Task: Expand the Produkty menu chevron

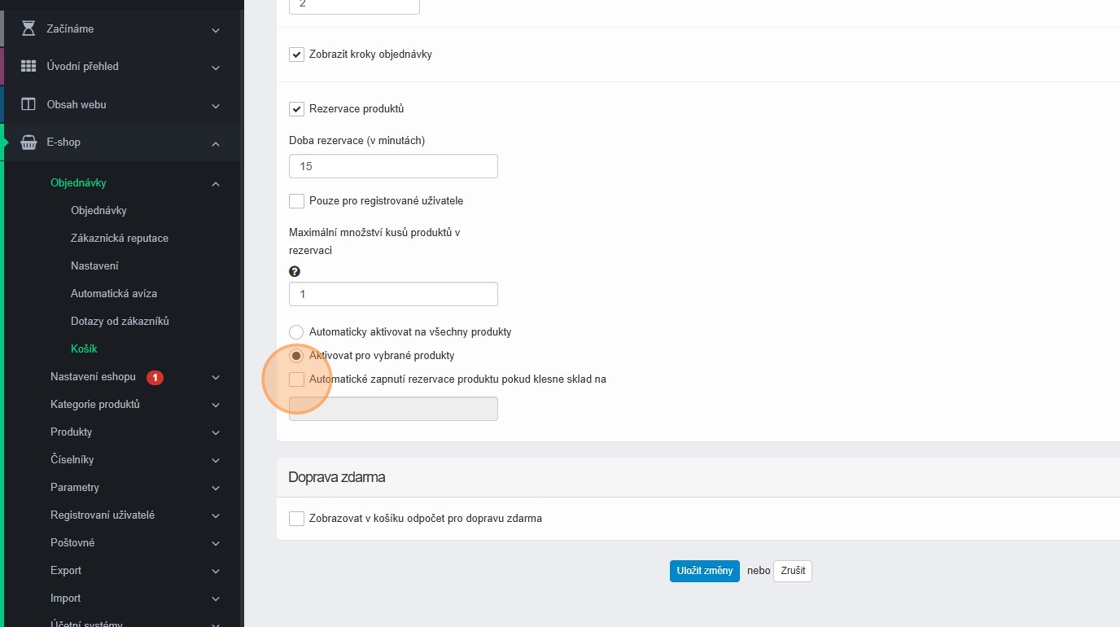Action: [215, 433]
